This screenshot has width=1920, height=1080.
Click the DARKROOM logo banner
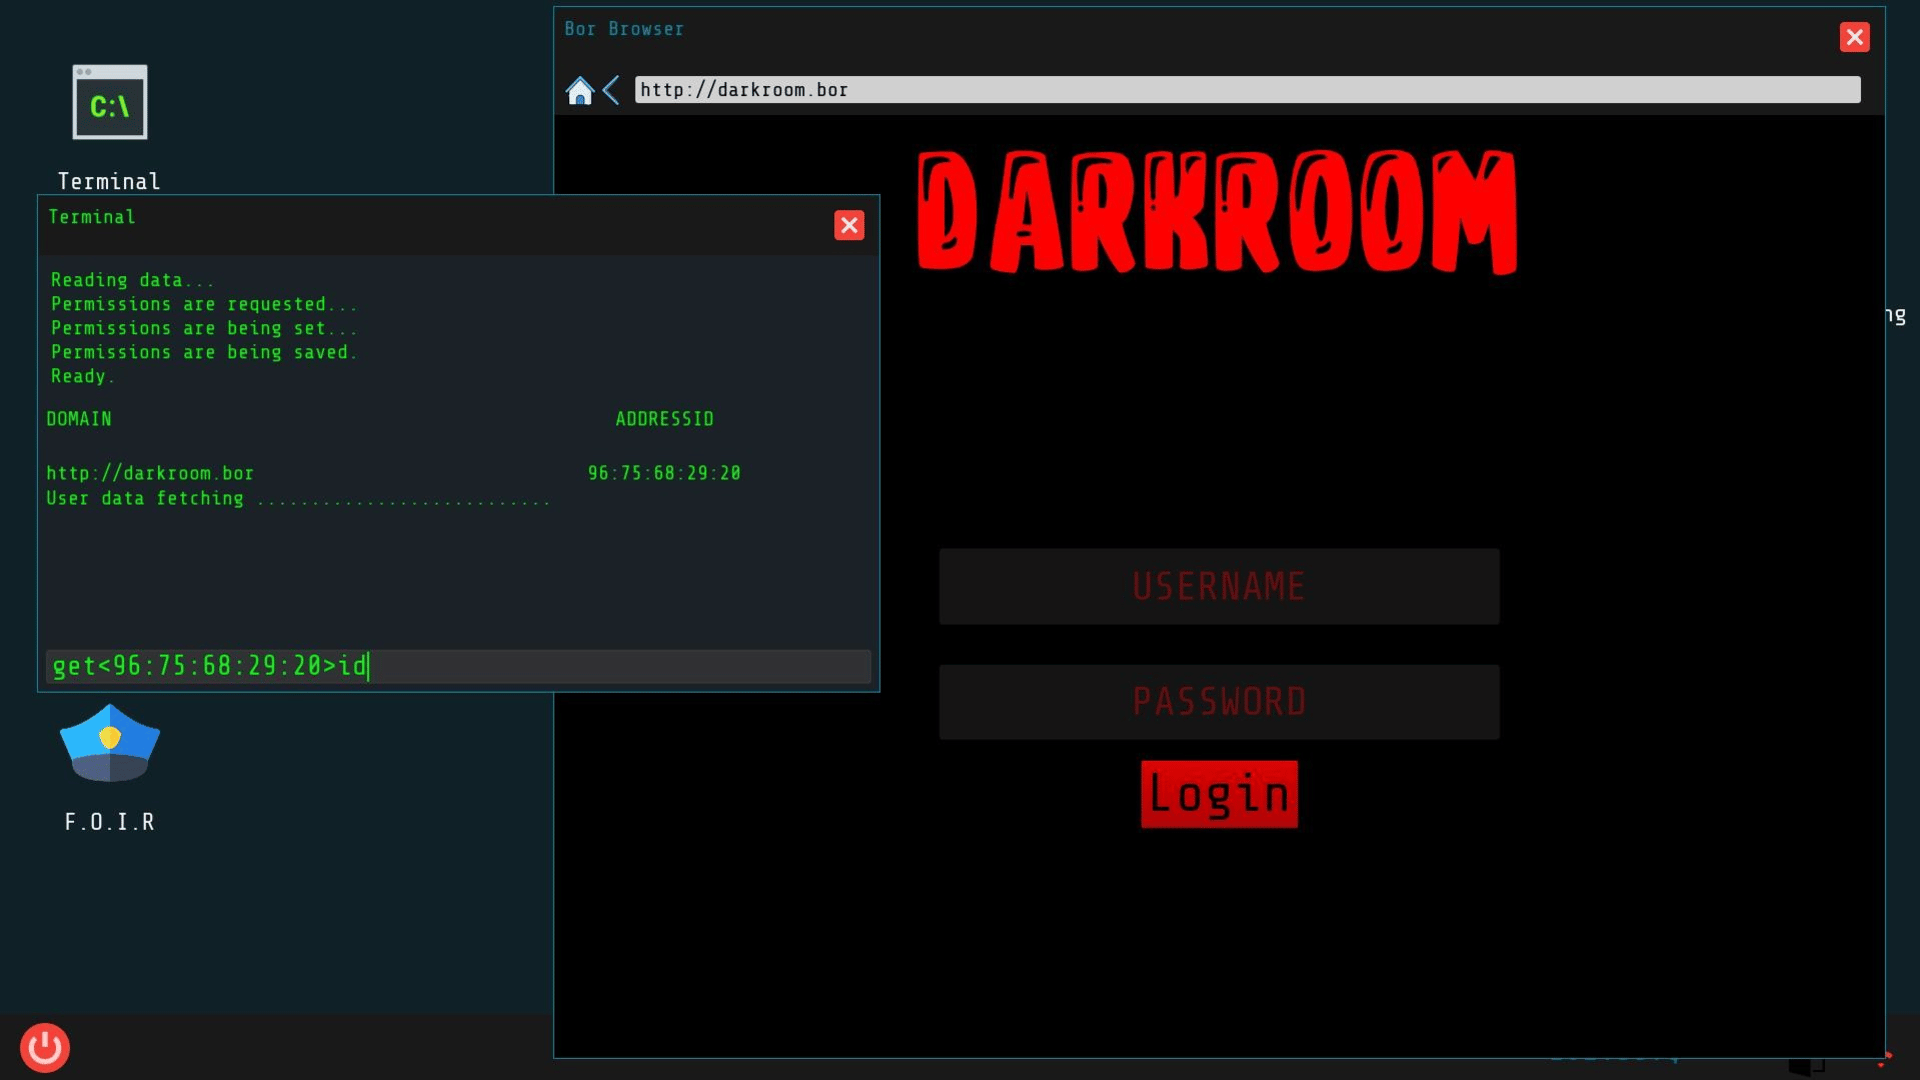tap(1216, 211)
